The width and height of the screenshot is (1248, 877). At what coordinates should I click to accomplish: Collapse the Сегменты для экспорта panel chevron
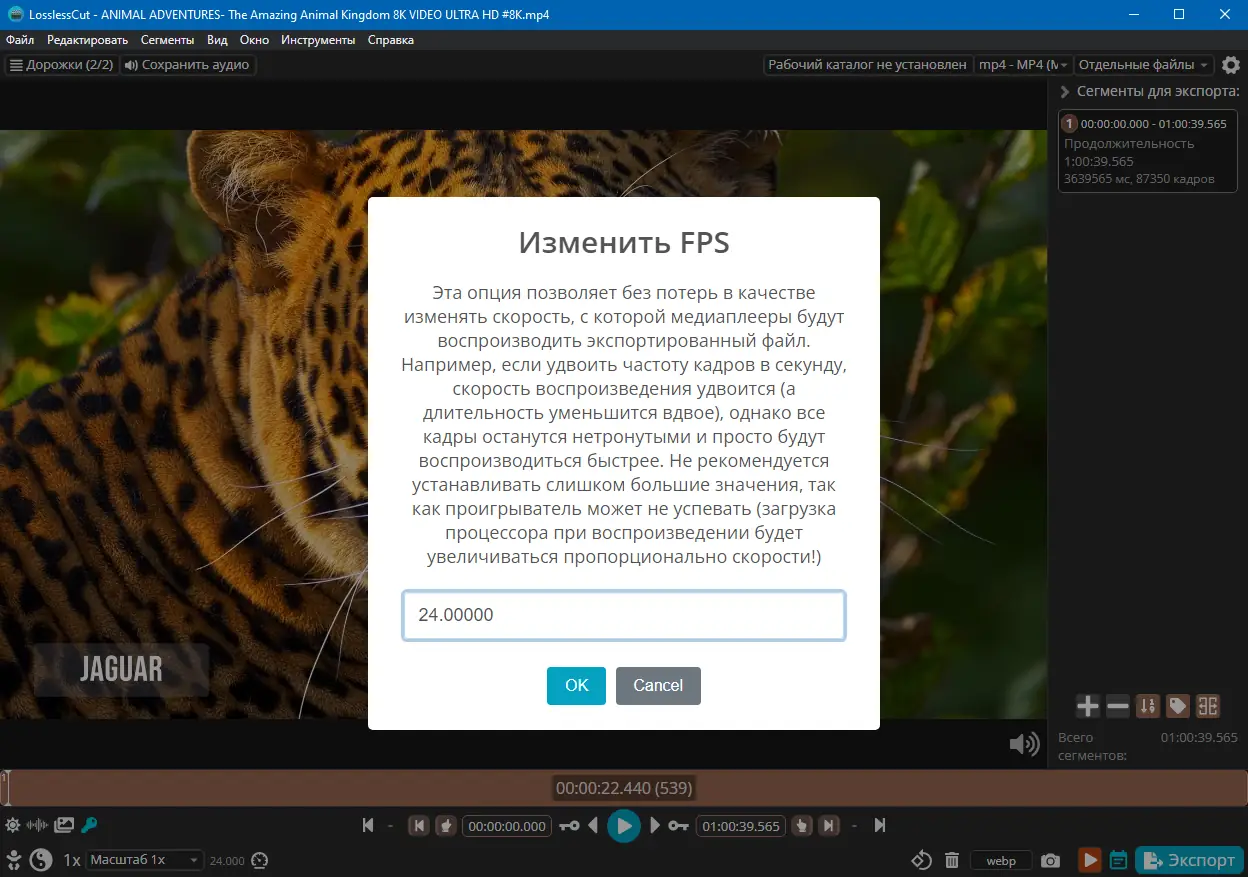tap(1065, 92)
